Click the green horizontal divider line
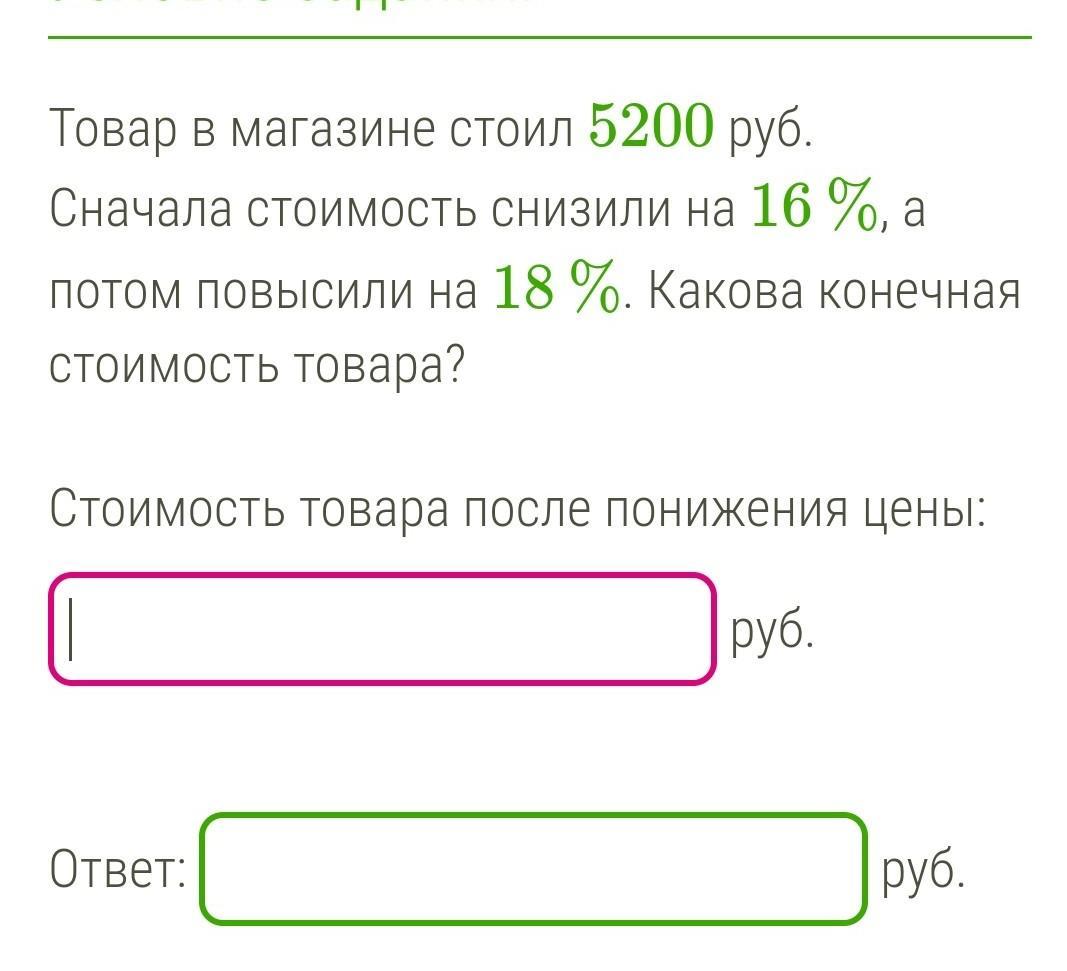This screenshot has height=971, width=1067. (x=540, y=37)
